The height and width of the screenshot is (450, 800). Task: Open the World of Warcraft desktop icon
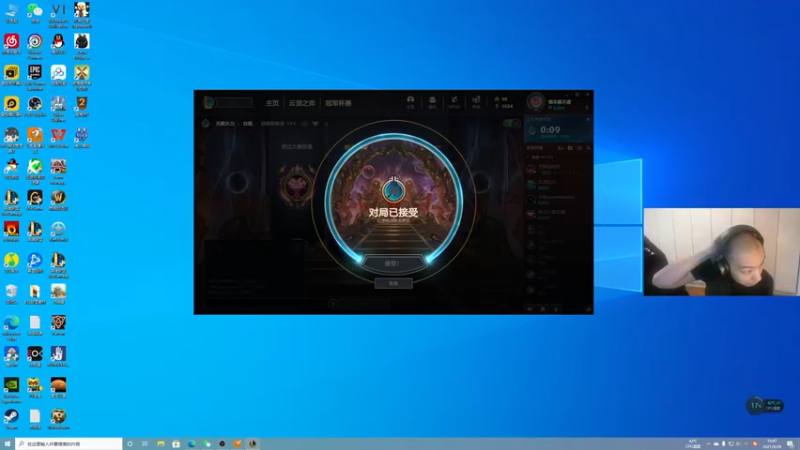pyautogui.click(x=58, y=201)
